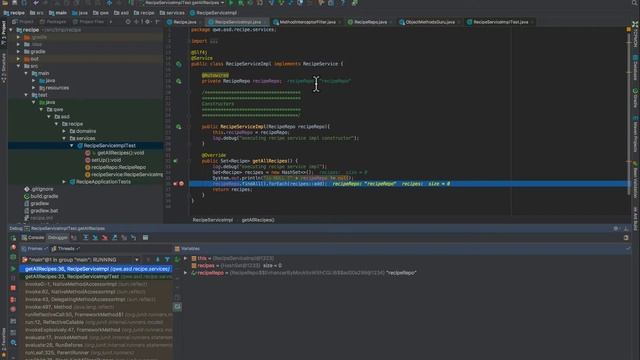The width and height of the screenshot is (640, 360).
Task: Click the Packages view tab in Project panel
Action: pyautogui.click(x=53, y=22)
